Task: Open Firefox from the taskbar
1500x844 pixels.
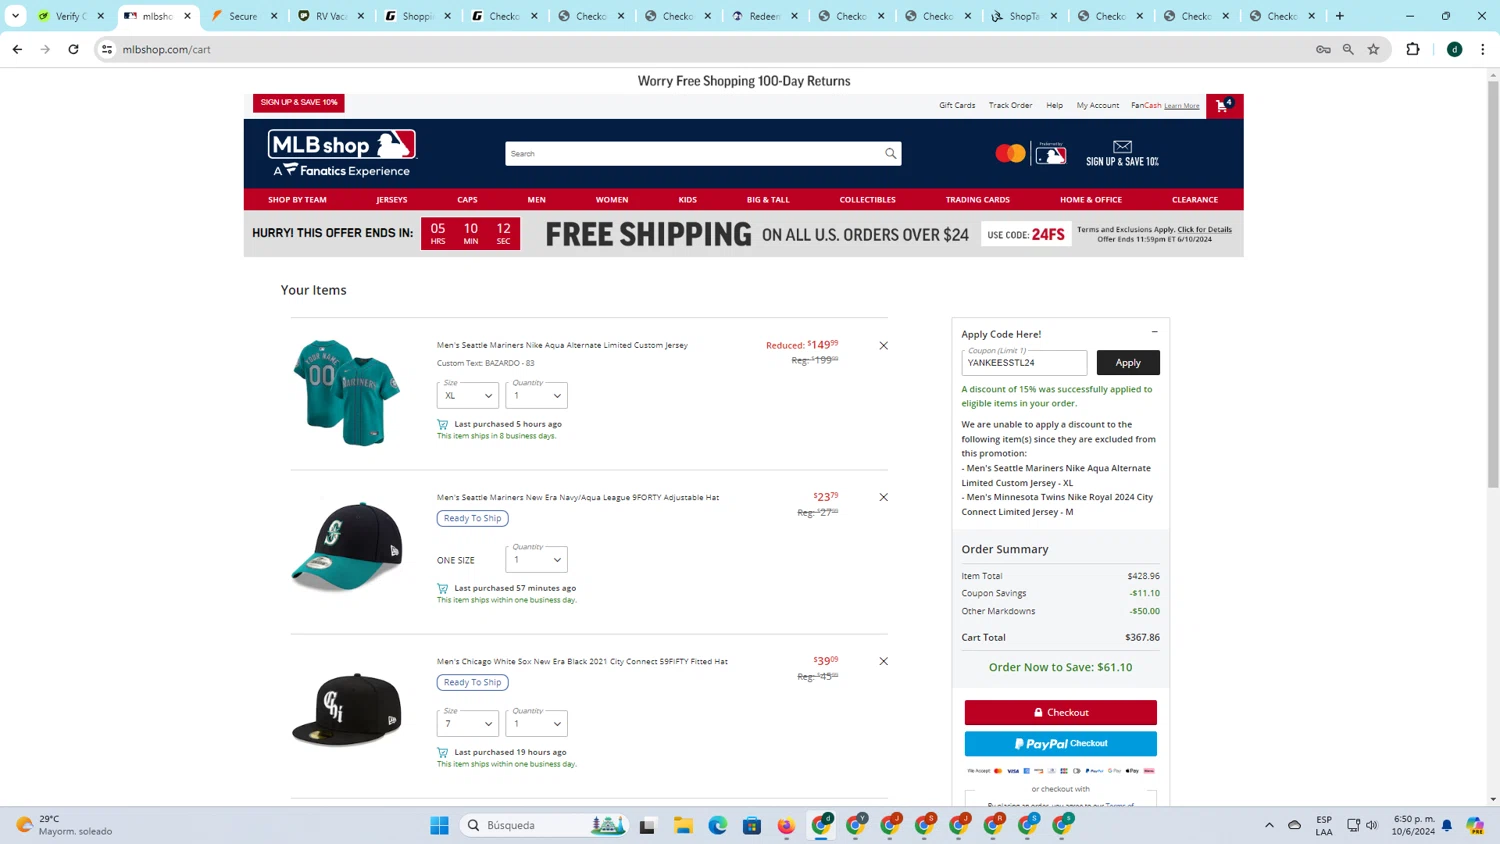Action: (786, 825)
